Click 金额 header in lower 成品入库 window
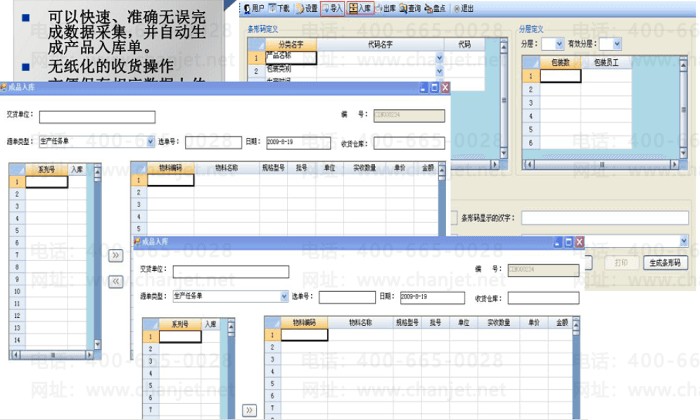The width and height of the screenshot is (700, 420). (x=562, y=322)
